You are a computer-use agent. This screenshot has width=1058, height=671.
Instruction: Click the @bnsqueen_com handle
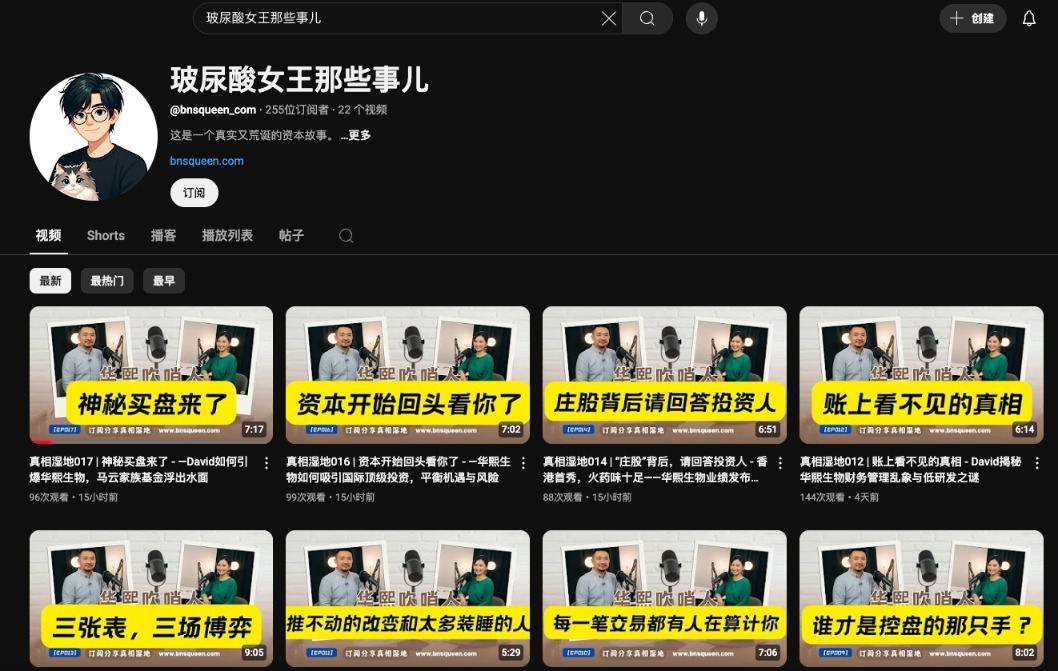(x=213, y=110)
